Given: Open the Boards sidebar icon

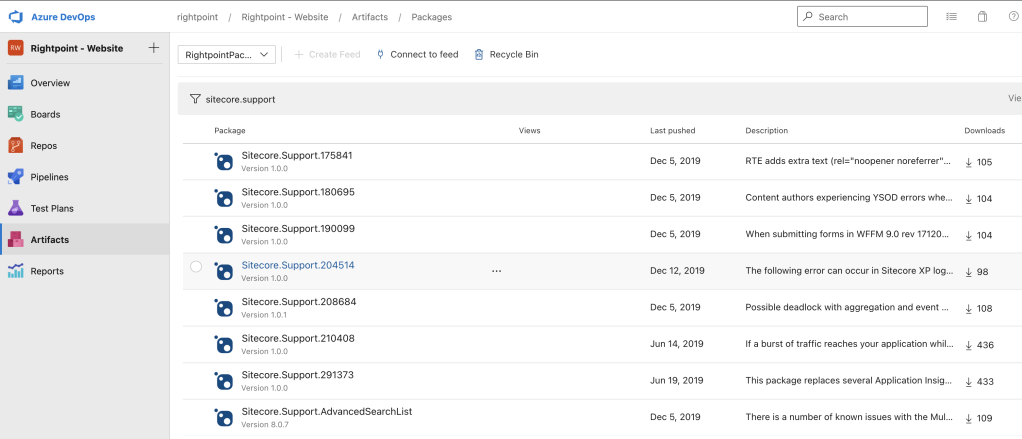Looking at the screenshot, I should click(16, 114).
